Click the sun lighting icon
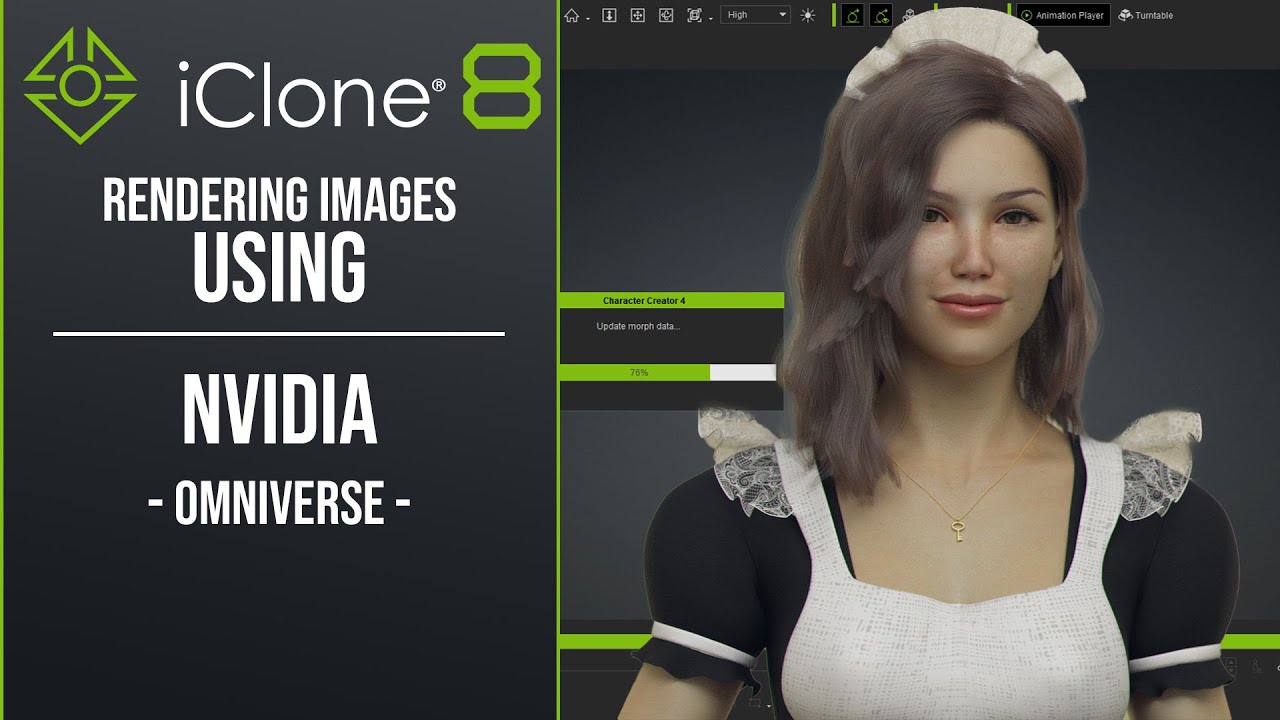Screen dimensions: 1280x720 click(808, 15)
